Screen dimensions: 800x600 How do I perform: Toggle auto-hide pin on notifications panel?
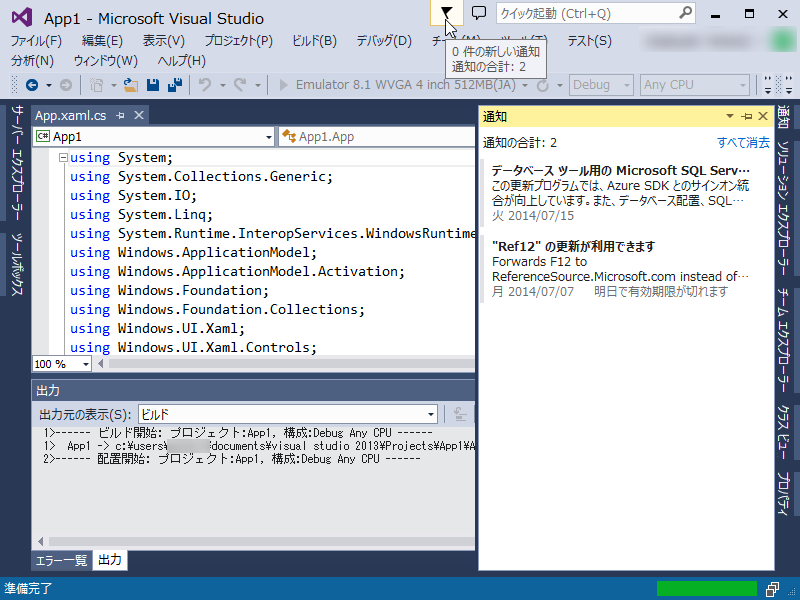pos(747,116)
